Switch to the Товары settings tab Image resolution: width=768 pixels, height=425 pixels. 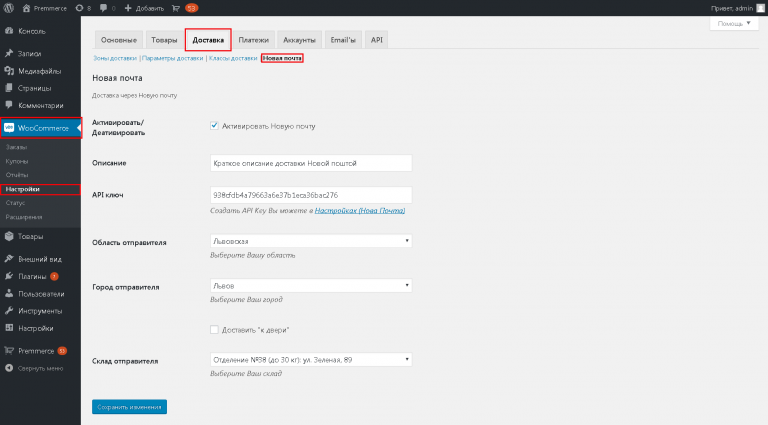coord(164,40)
